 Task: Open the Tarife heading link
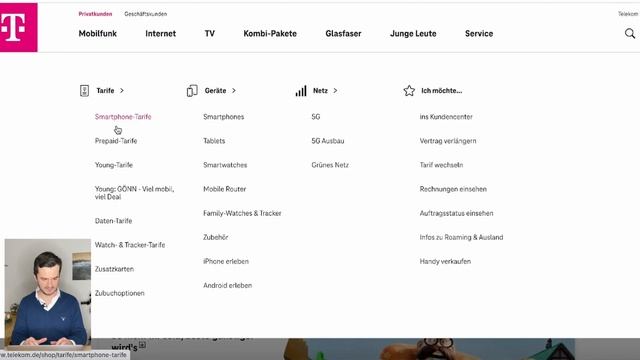click(x=105, y=91)
